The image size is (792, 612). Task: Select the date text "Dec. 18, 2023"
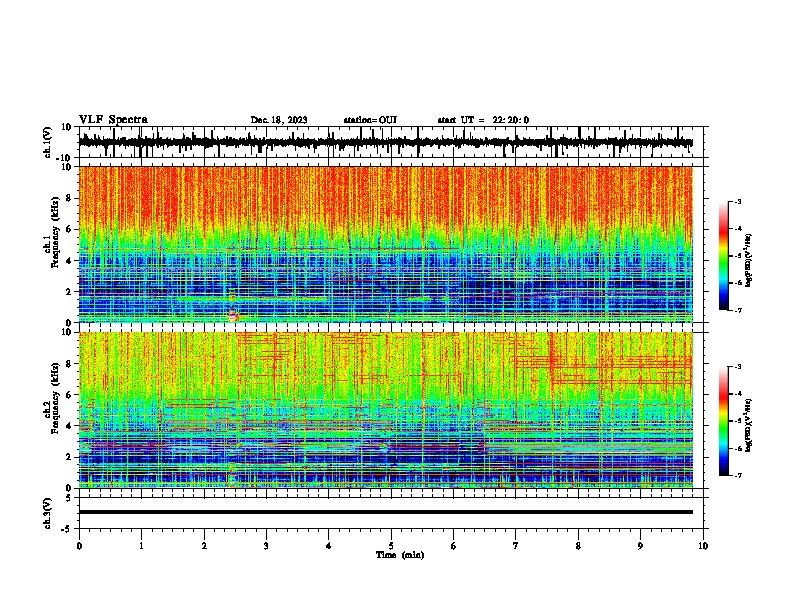[x=279, y=120]
